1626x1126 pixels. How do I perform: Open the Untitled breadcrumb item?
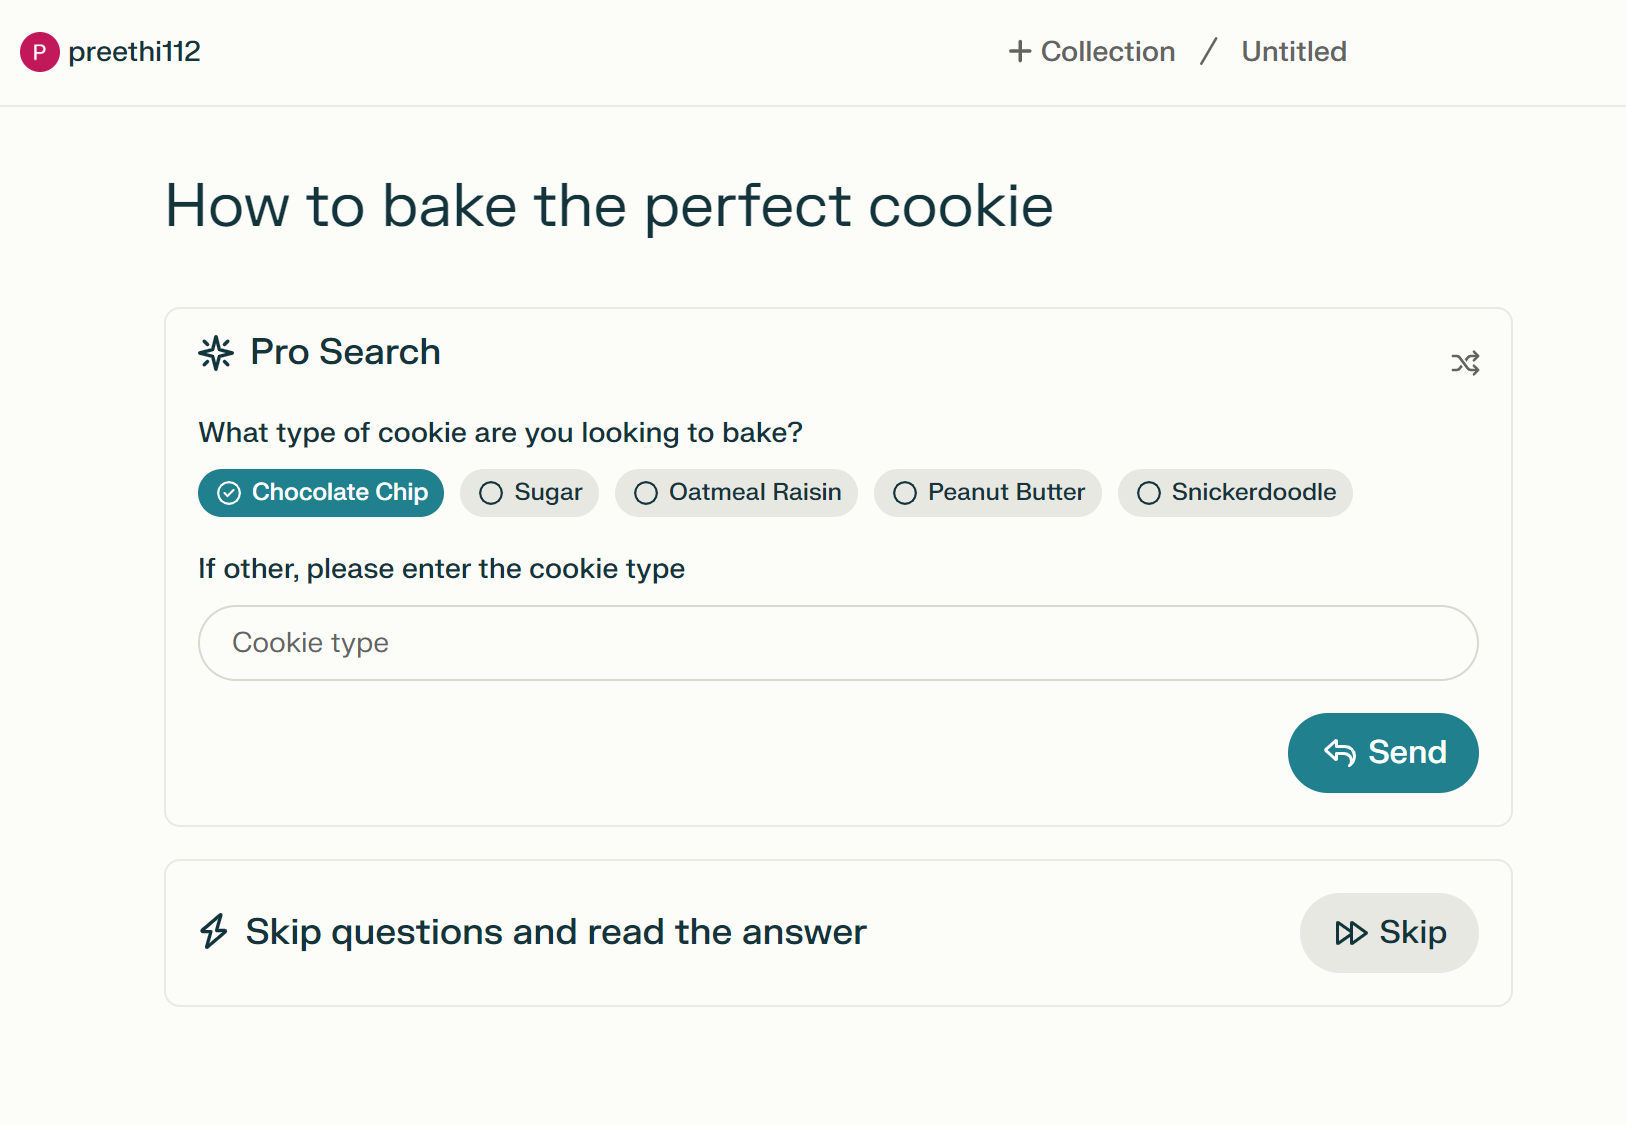(x=1293, y=52)
